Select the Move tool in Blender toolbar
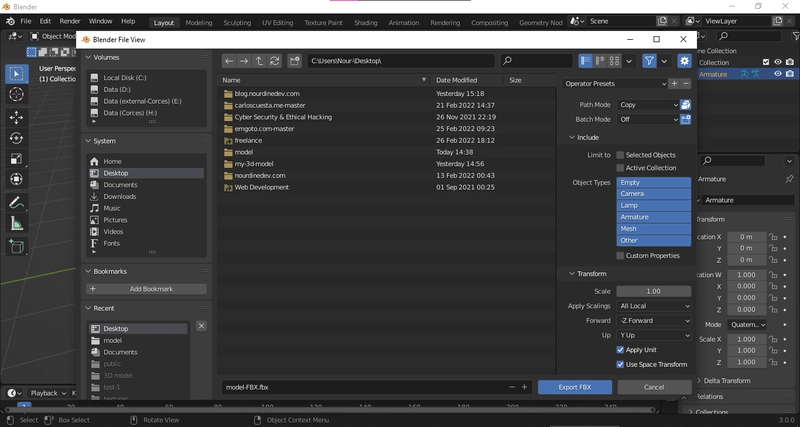Viewport: 800px width, 427px height. pyautogui.click(x=16, y=118)
